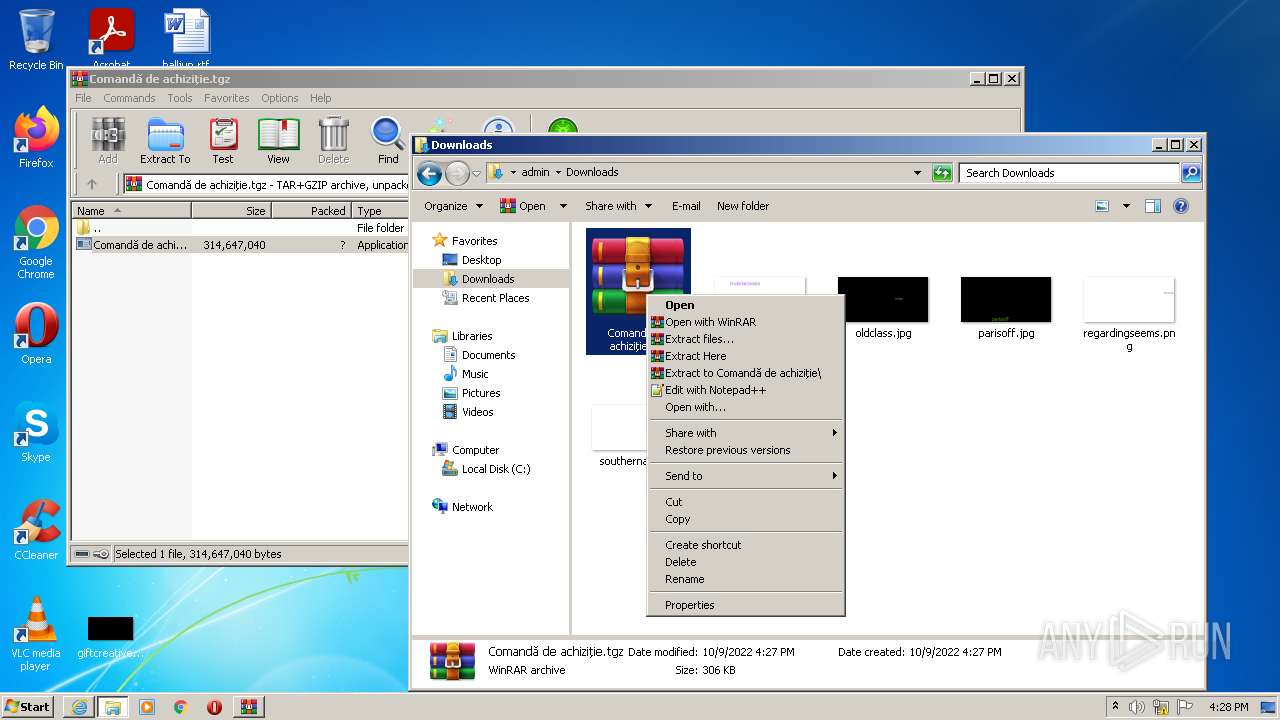Open Recycle Bin desktop icon
The width and height of the screenshot is (1280, 720).
coord(36,40)
